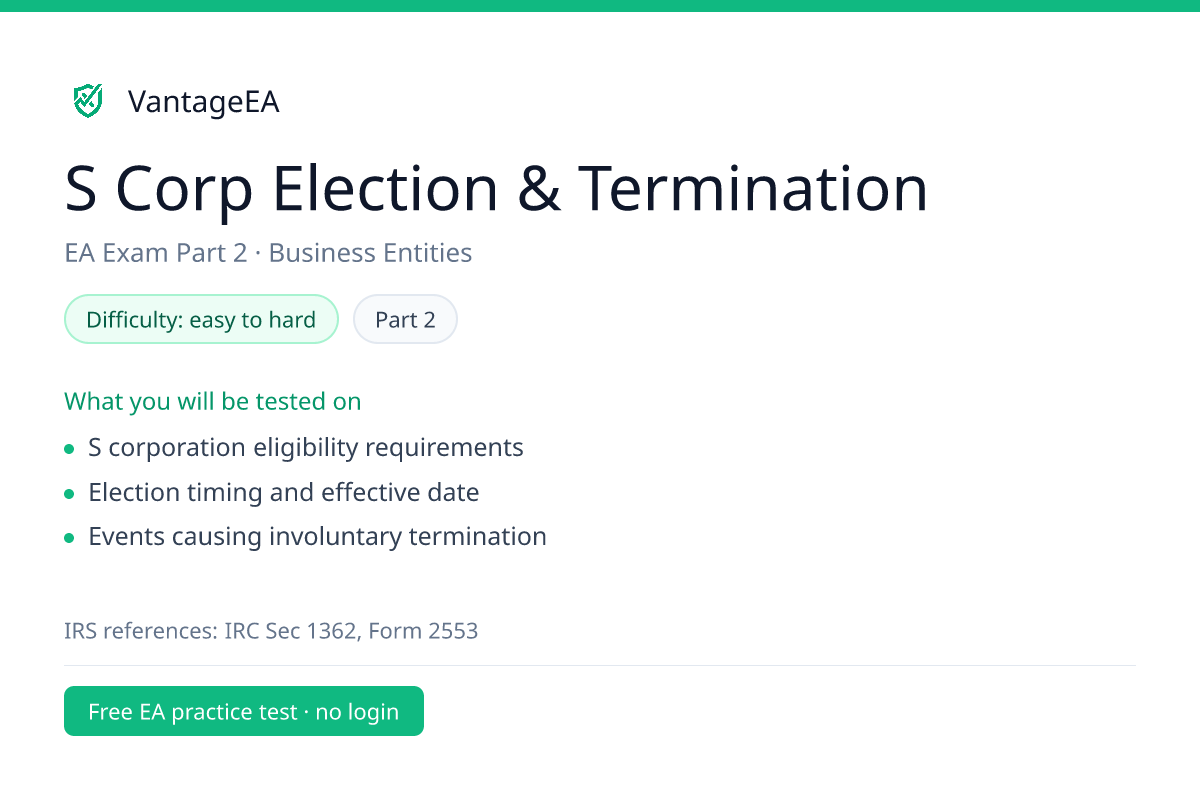1200x800 pixels.
Task: Click the Form 2553 reference text
Action: [x=423, y=631]
